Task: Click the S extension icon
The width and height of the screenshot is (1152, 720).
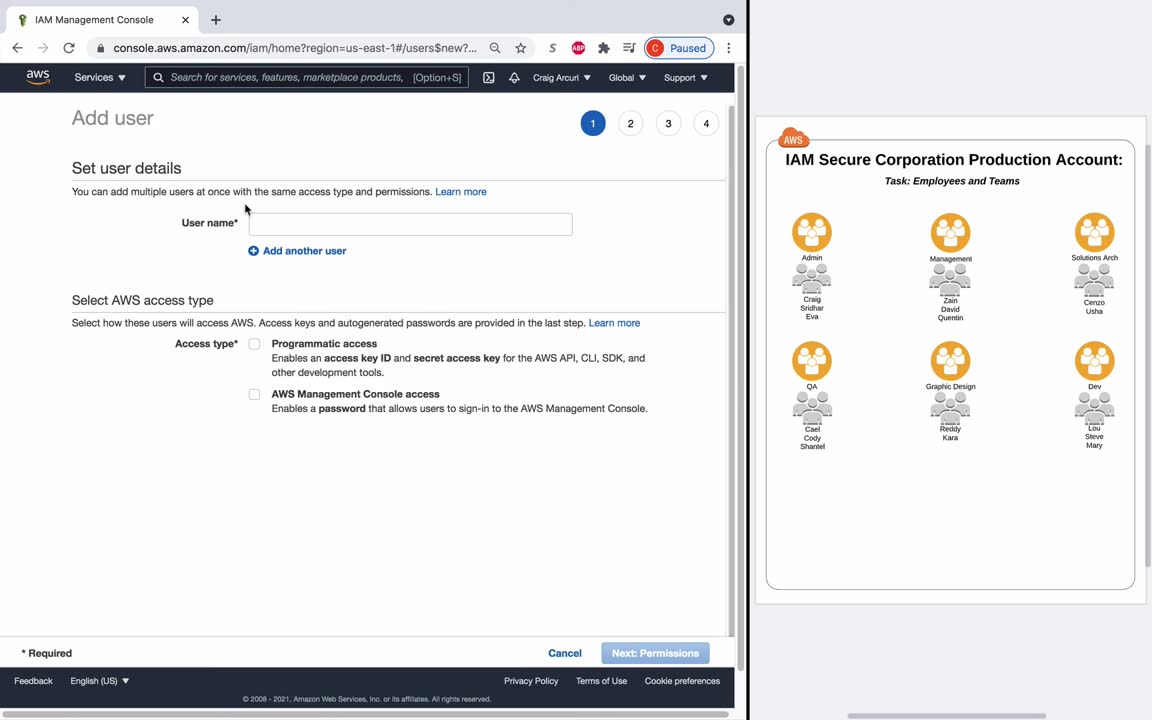Action: (552, 48)
